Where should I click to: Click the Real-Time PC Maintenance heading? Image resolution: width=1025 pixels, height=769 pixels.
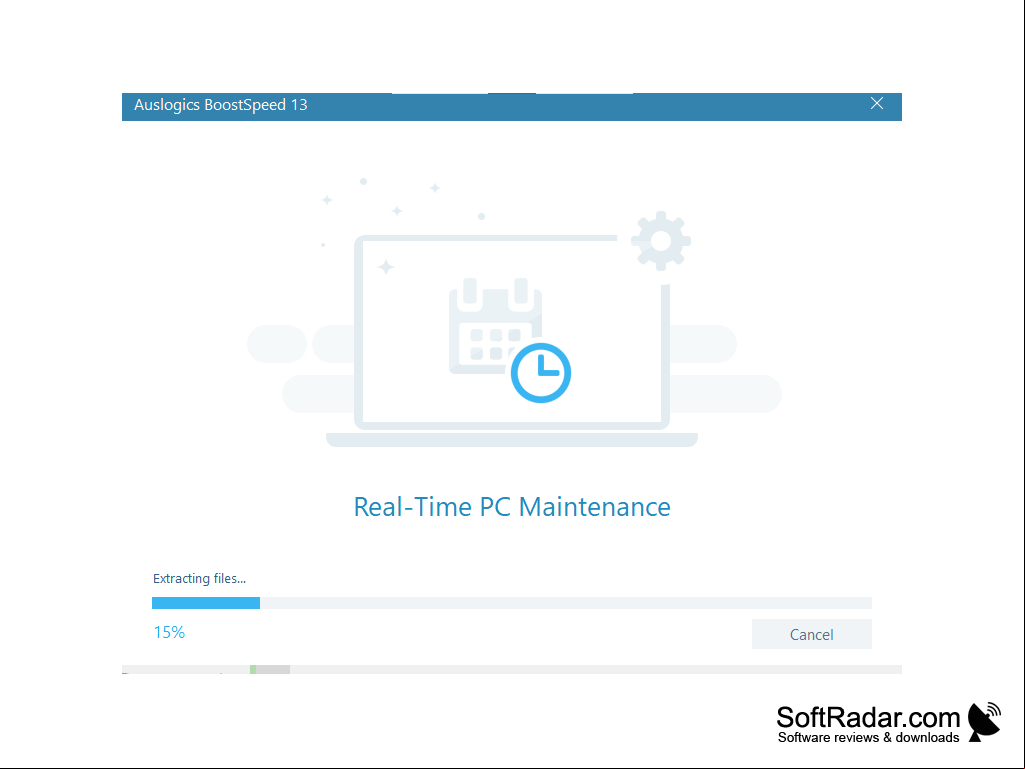tap(512, 507)
